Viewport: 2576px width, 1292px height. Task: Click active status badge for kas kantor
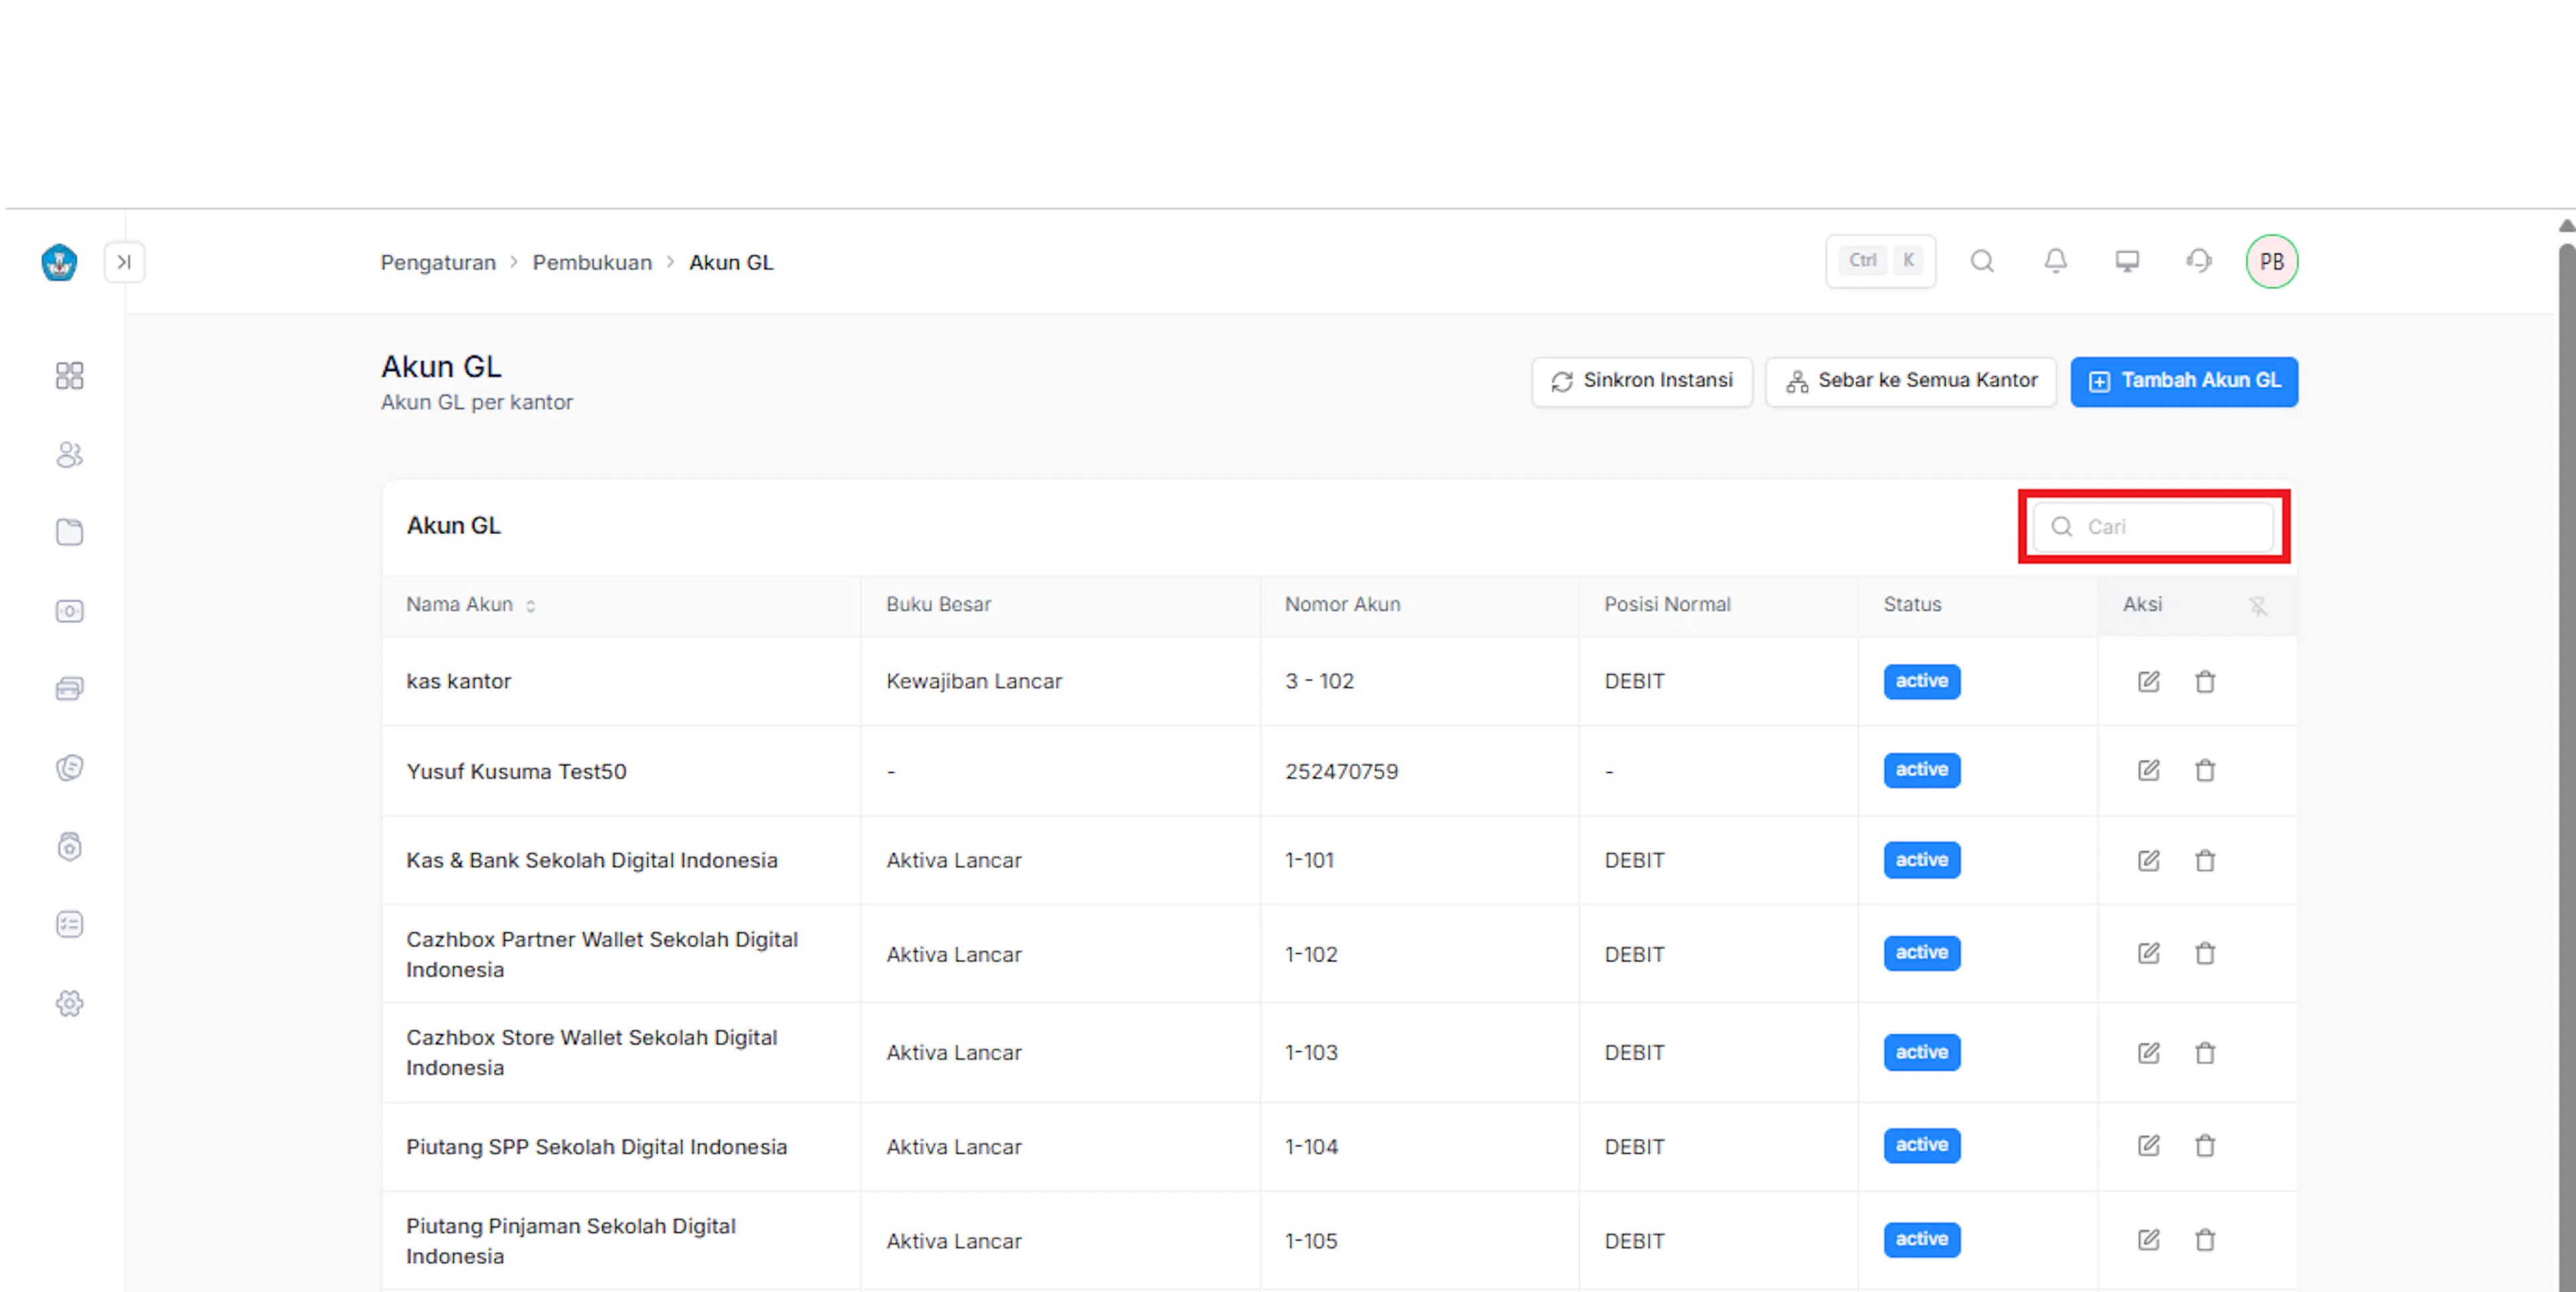1921,681
